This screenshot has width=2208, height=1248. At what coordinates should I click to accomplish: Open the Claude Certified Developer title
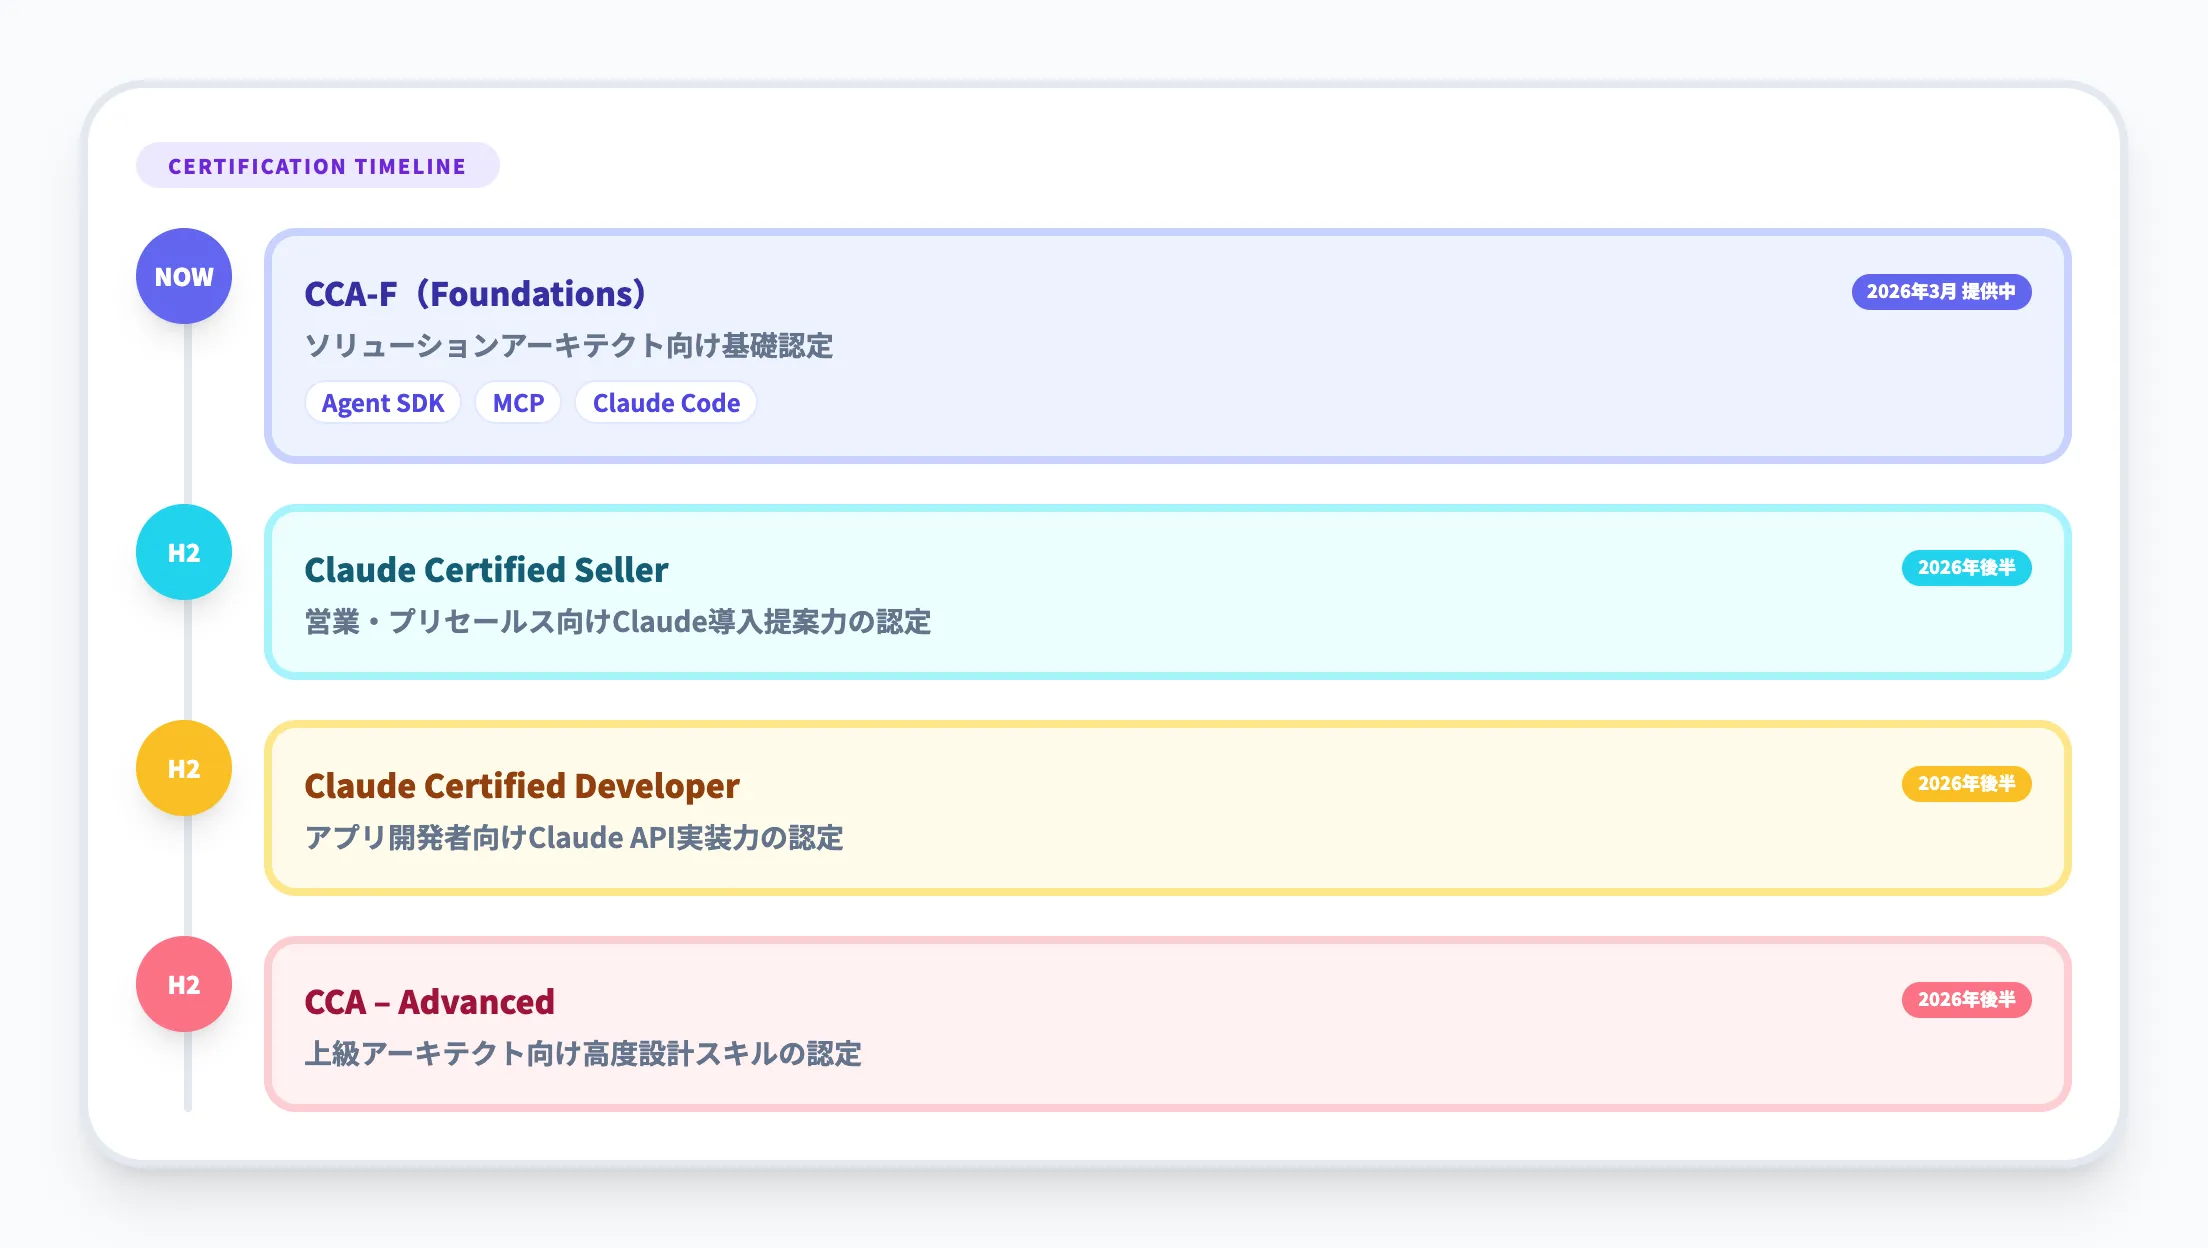522,786
